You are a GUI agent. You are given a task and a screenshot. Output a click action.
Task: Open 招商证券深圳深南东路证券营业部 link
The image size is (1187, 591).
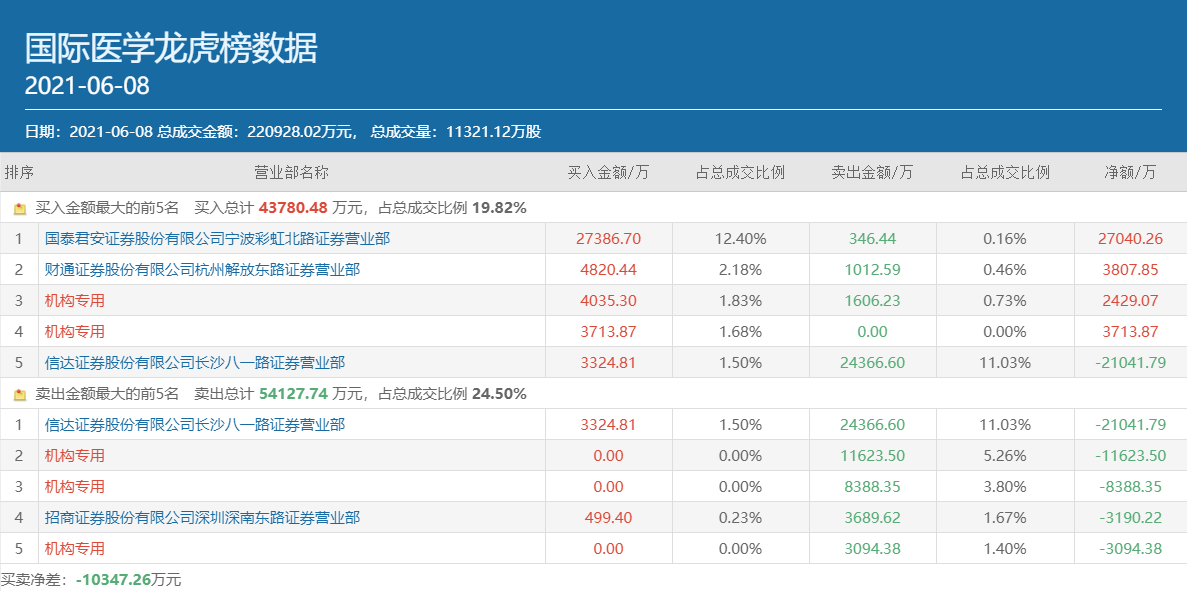[x=202, y=518]
